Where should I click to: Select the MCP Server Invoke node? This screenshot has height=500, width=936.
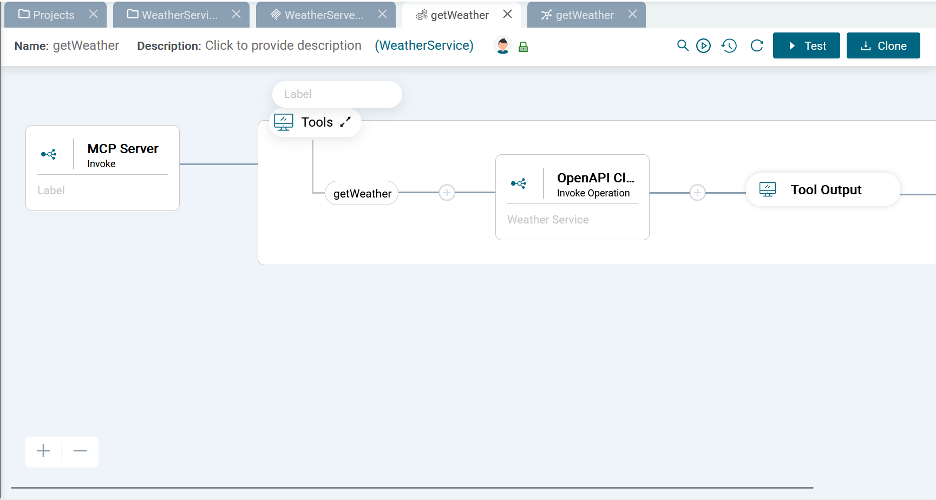tap(102, 155)
